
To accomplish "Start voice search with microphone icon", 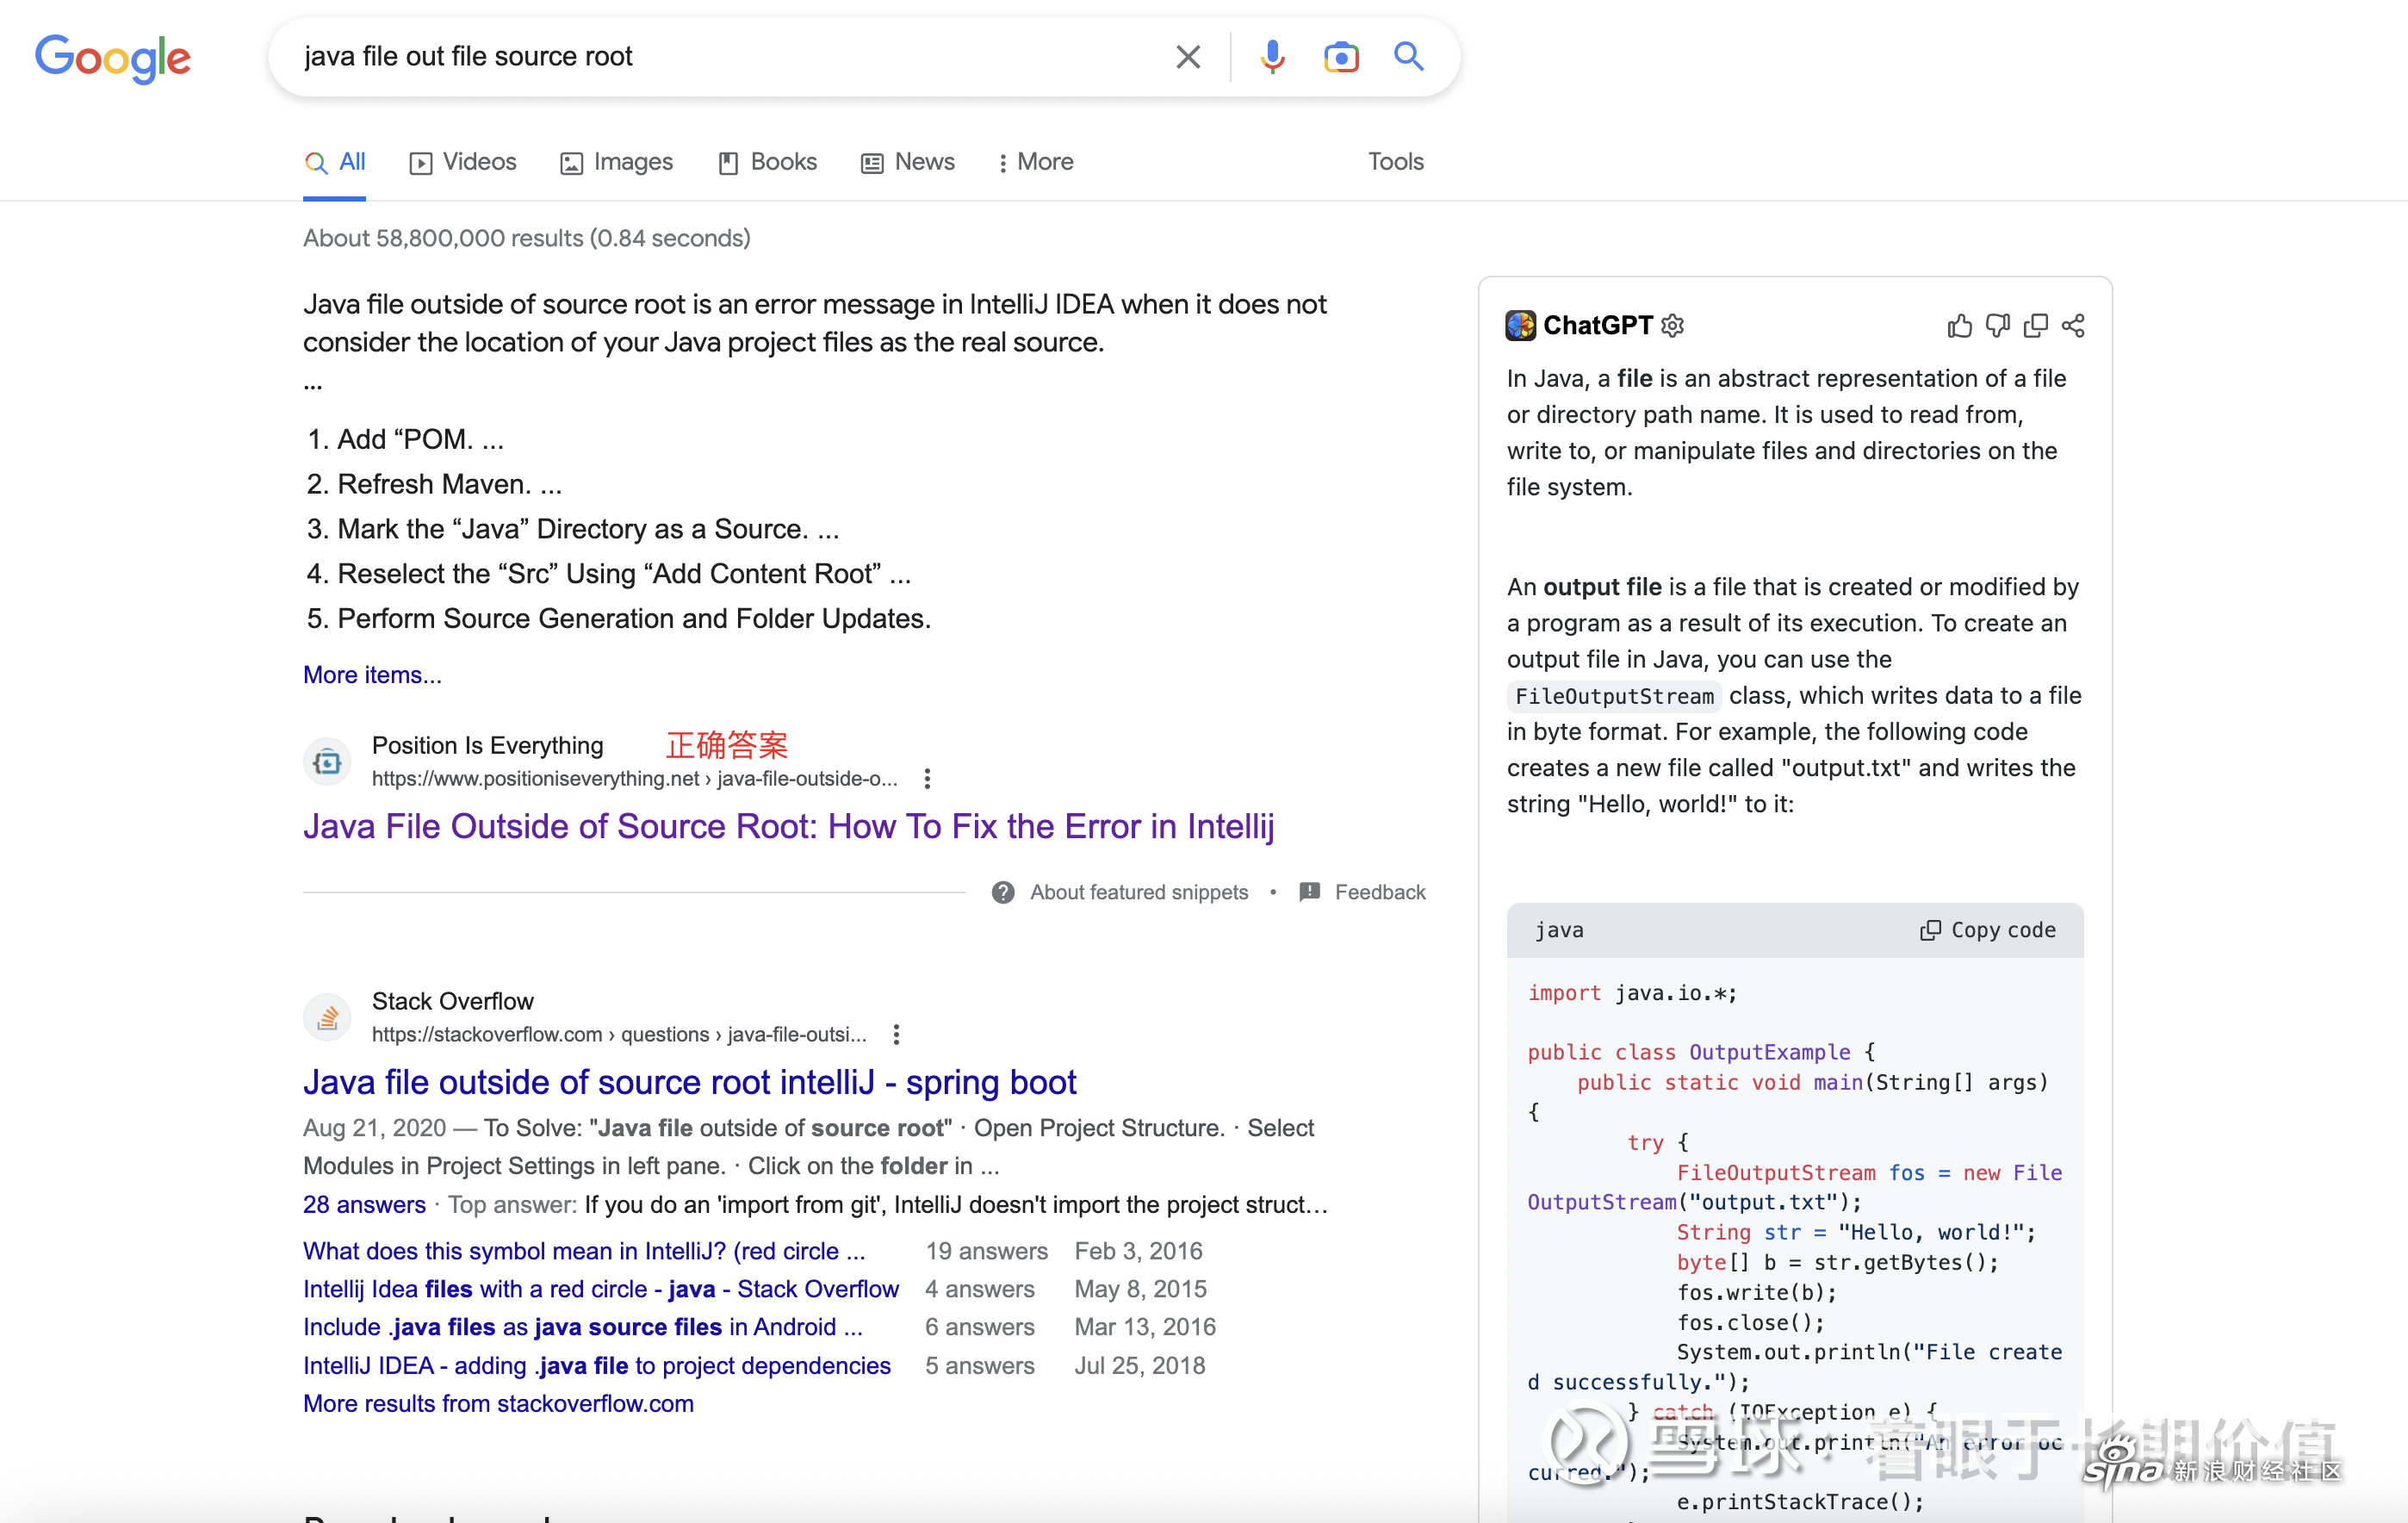I will pyautogui.click(x=1272, y=57).
